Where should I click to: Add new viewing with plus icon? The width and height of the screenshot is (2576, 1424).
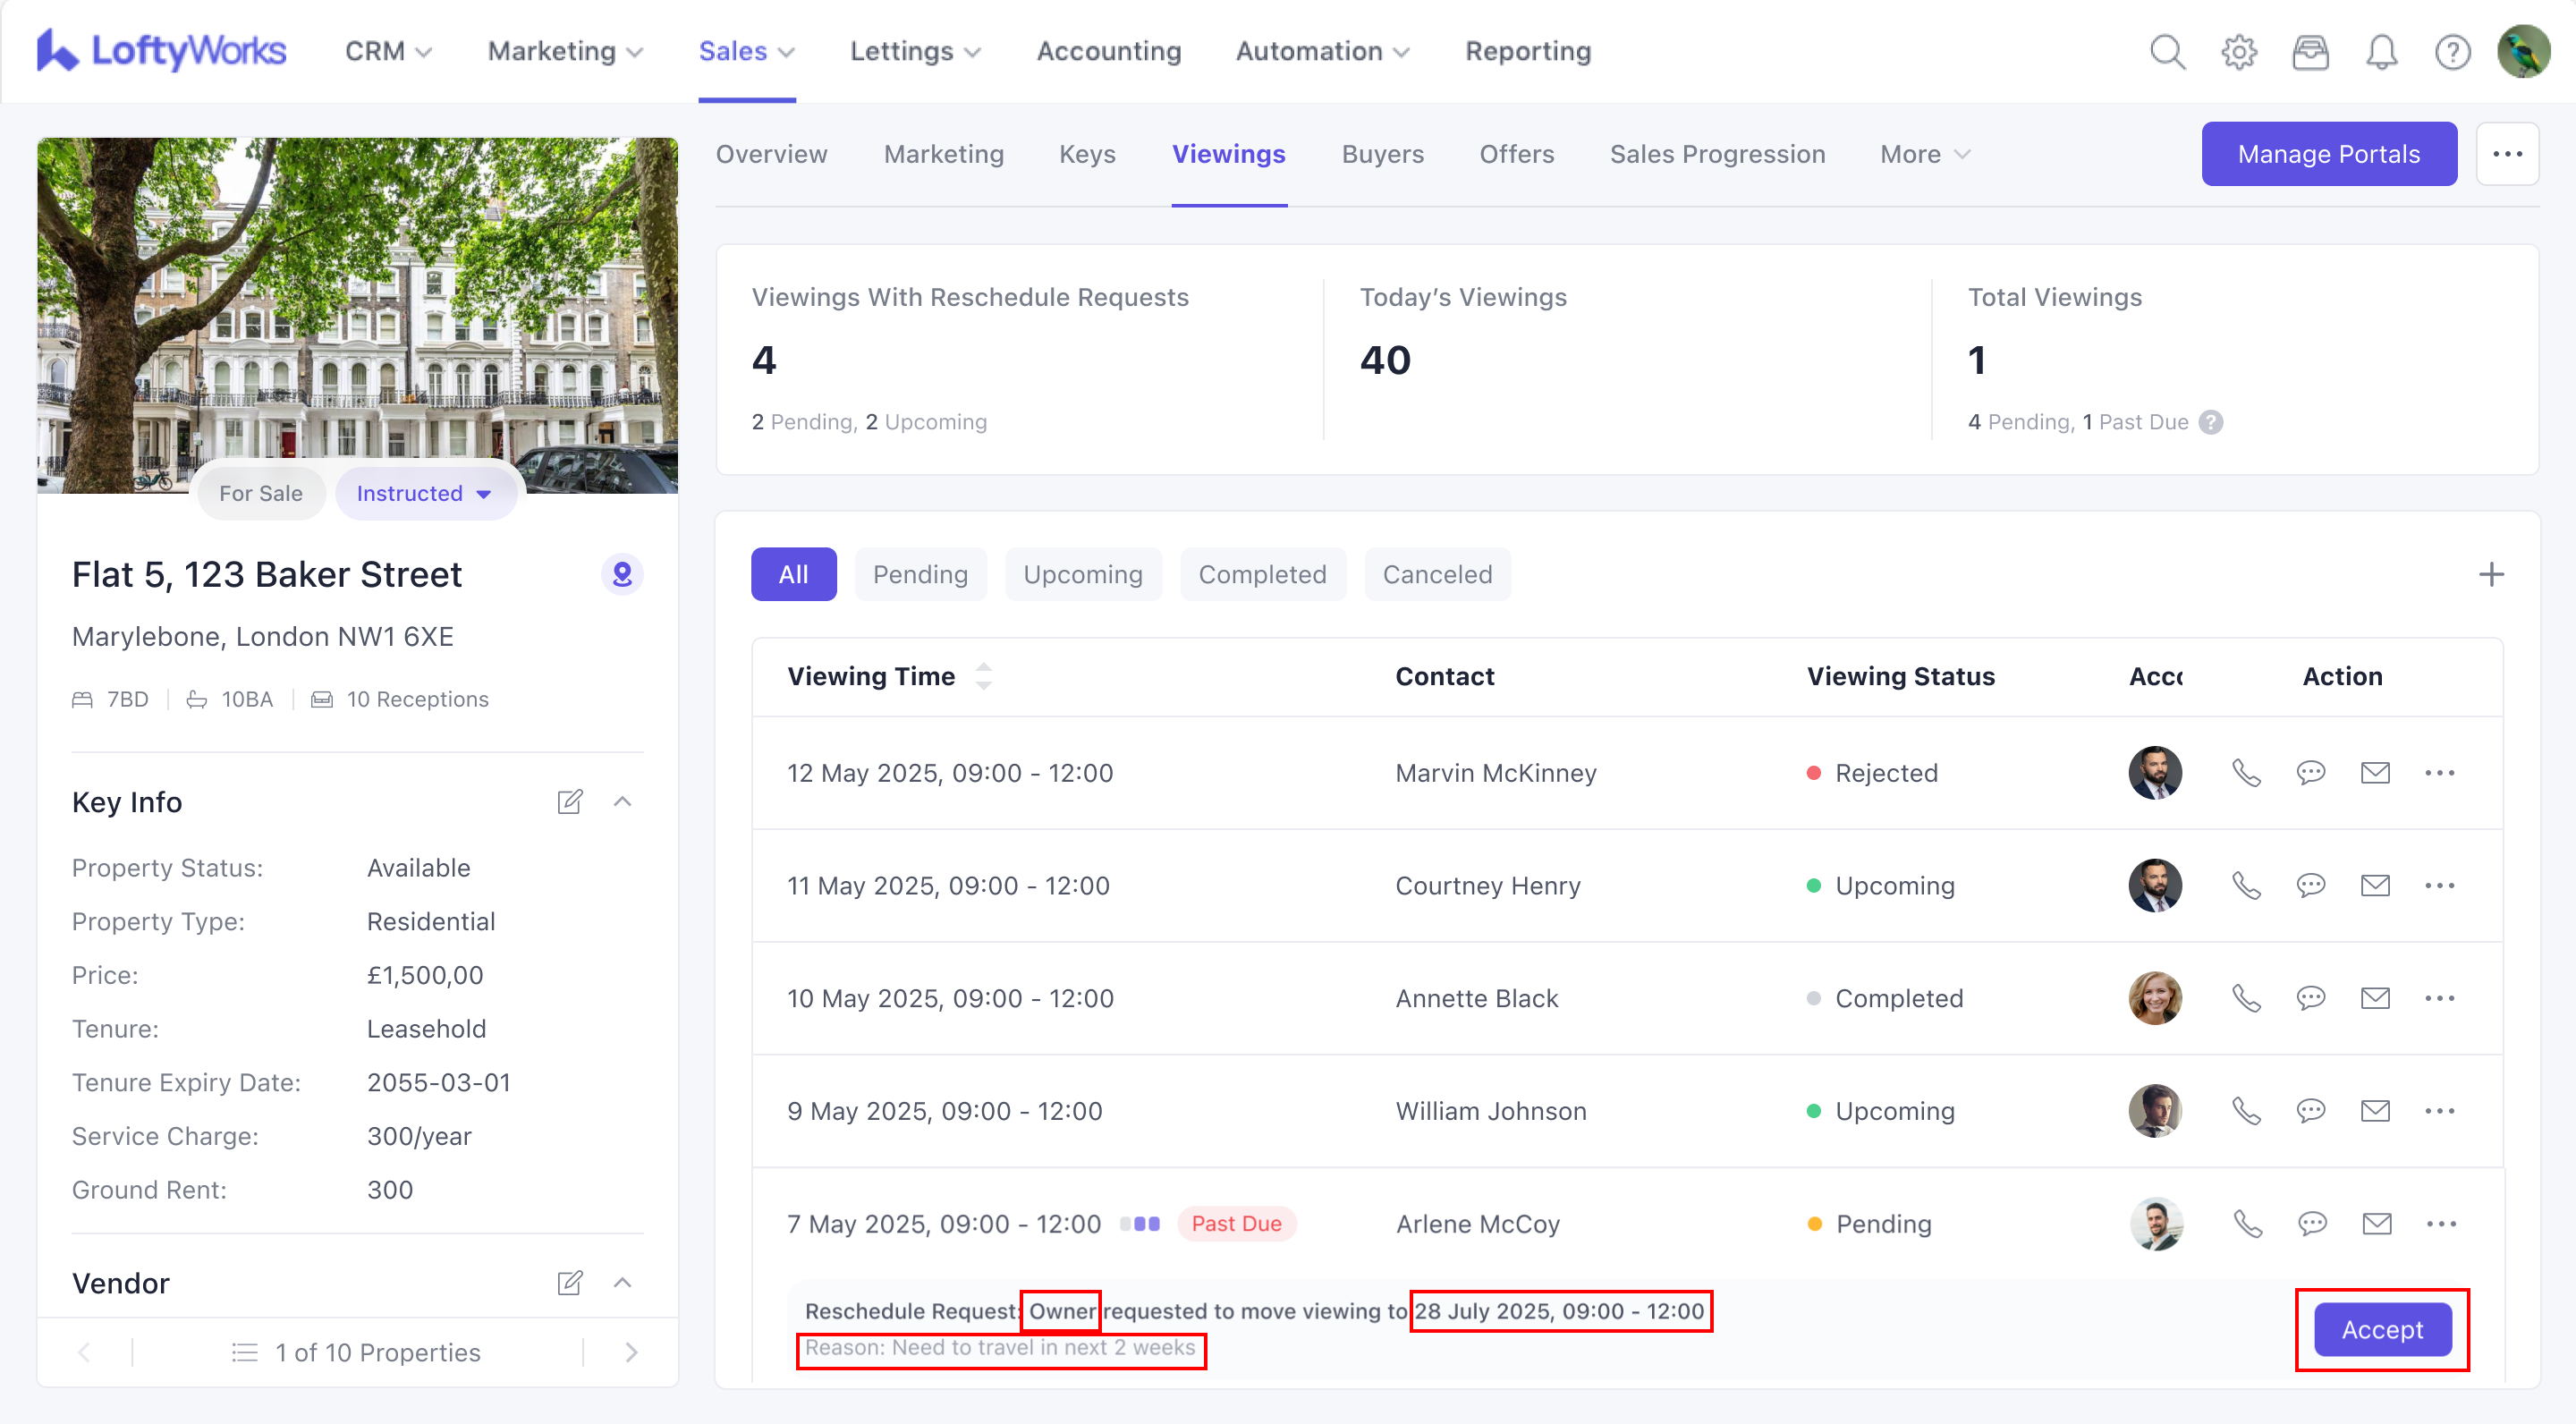[x=2491, y=575]
